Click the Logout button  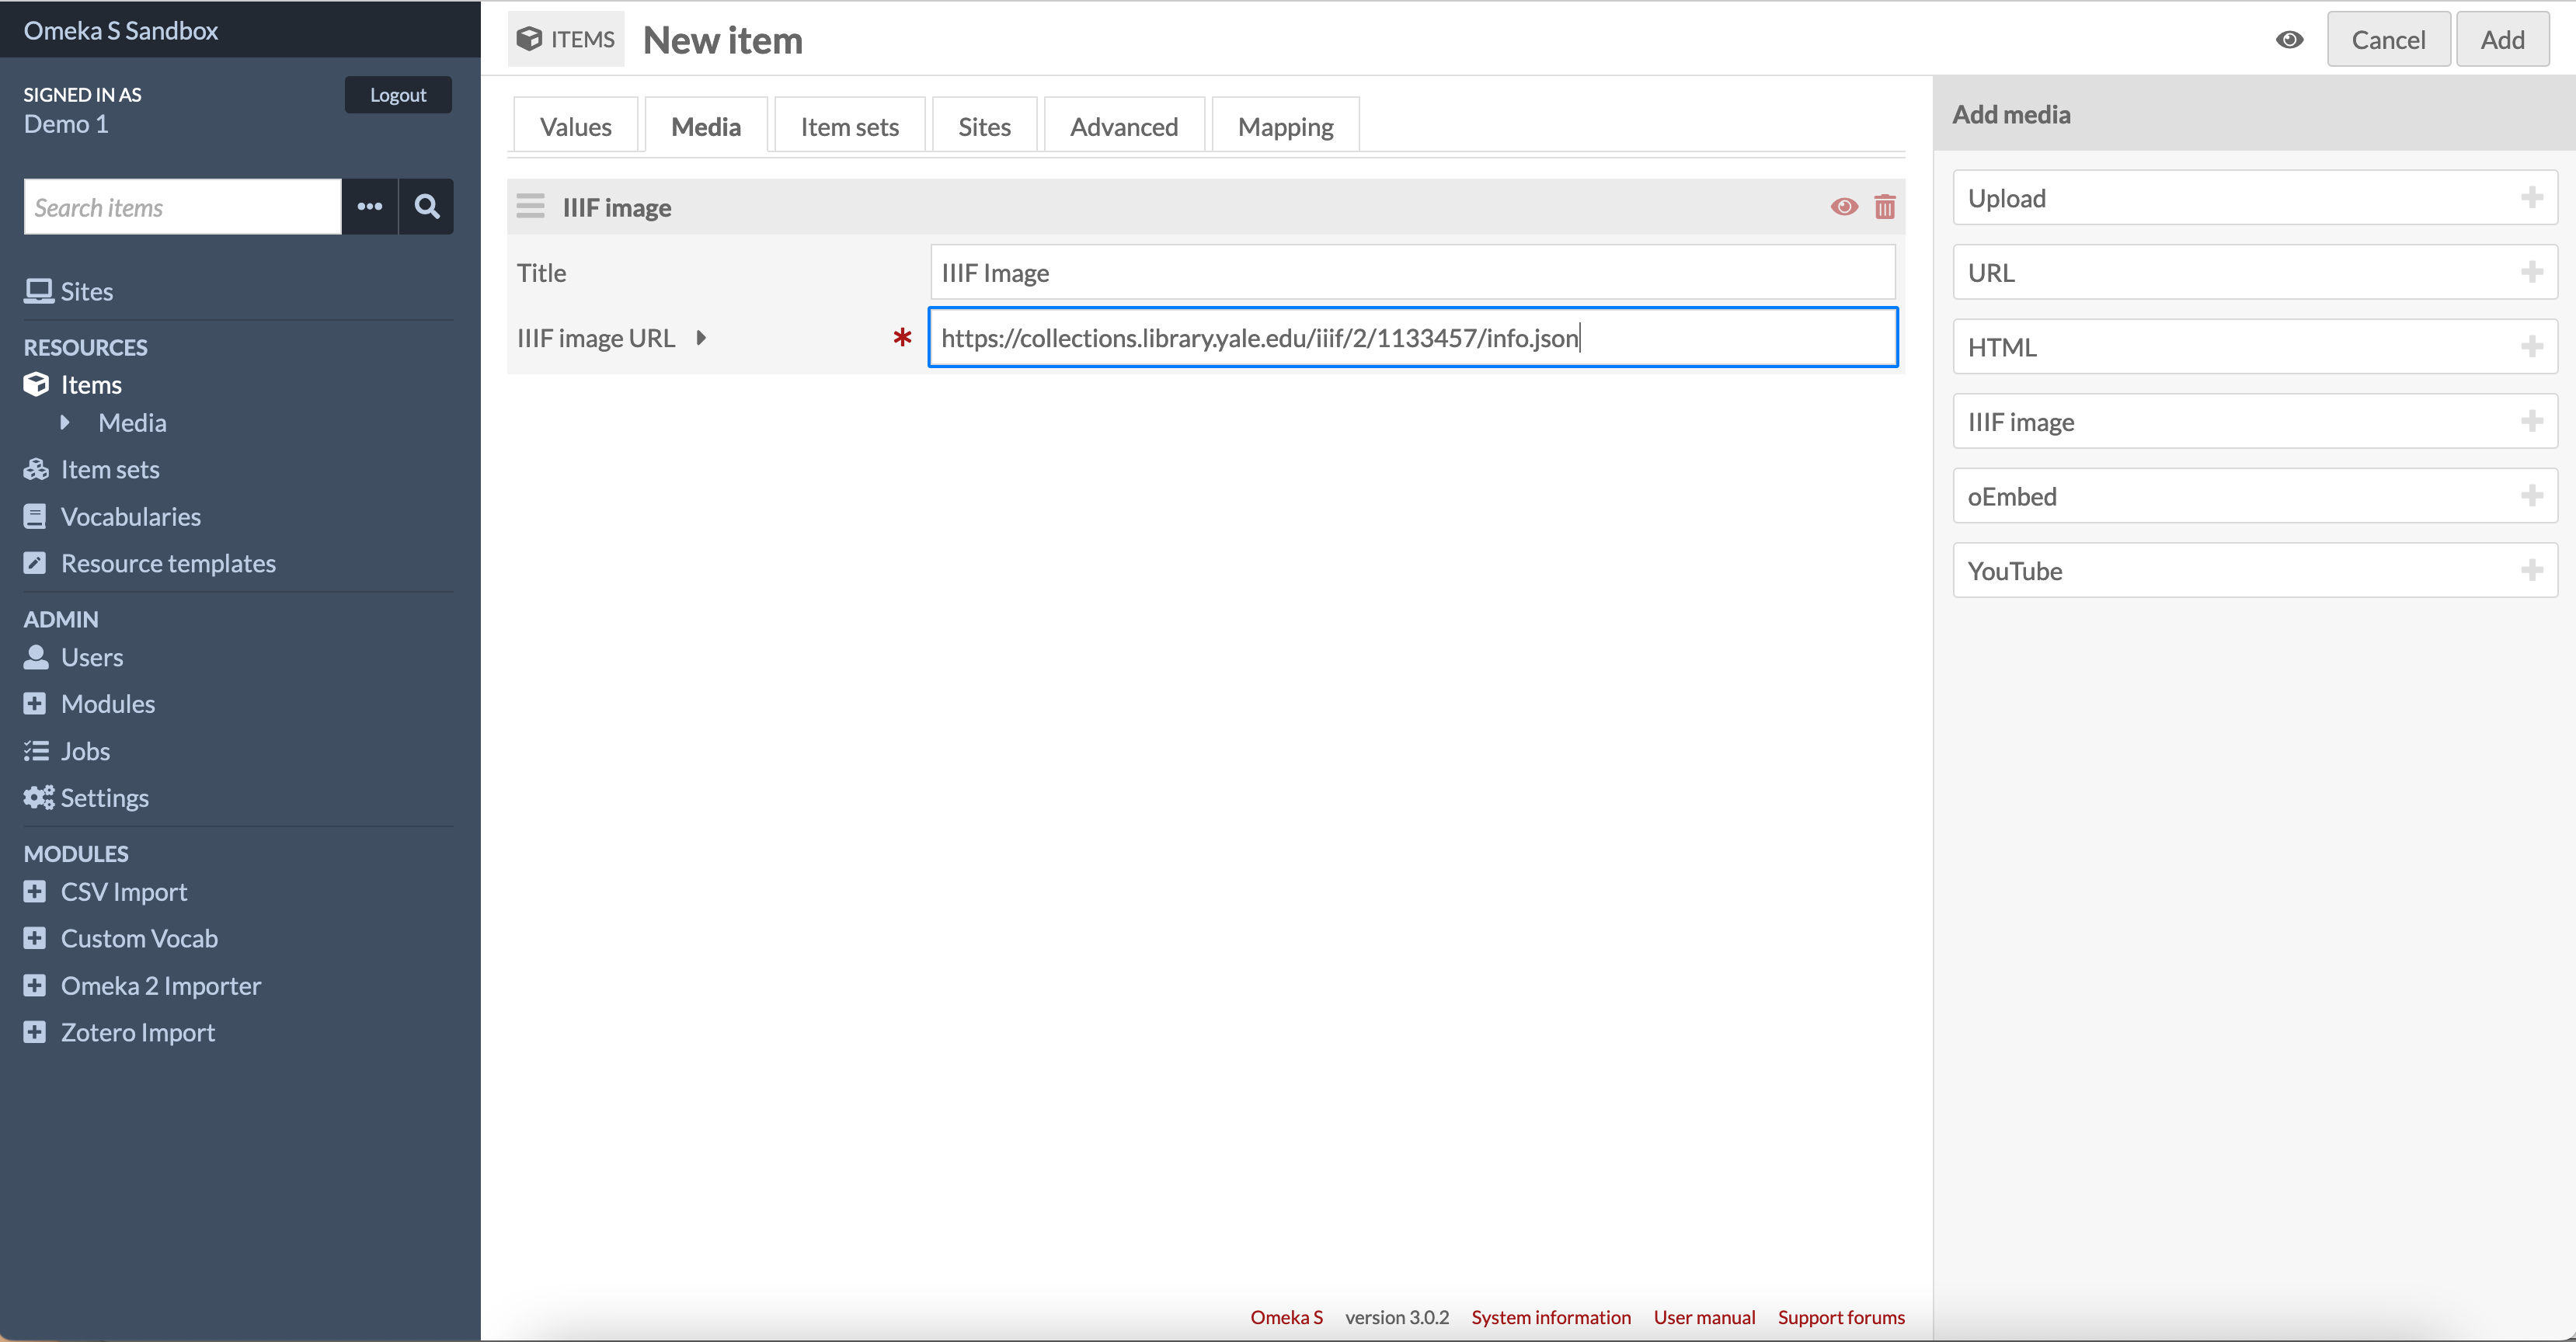(398, 95)
